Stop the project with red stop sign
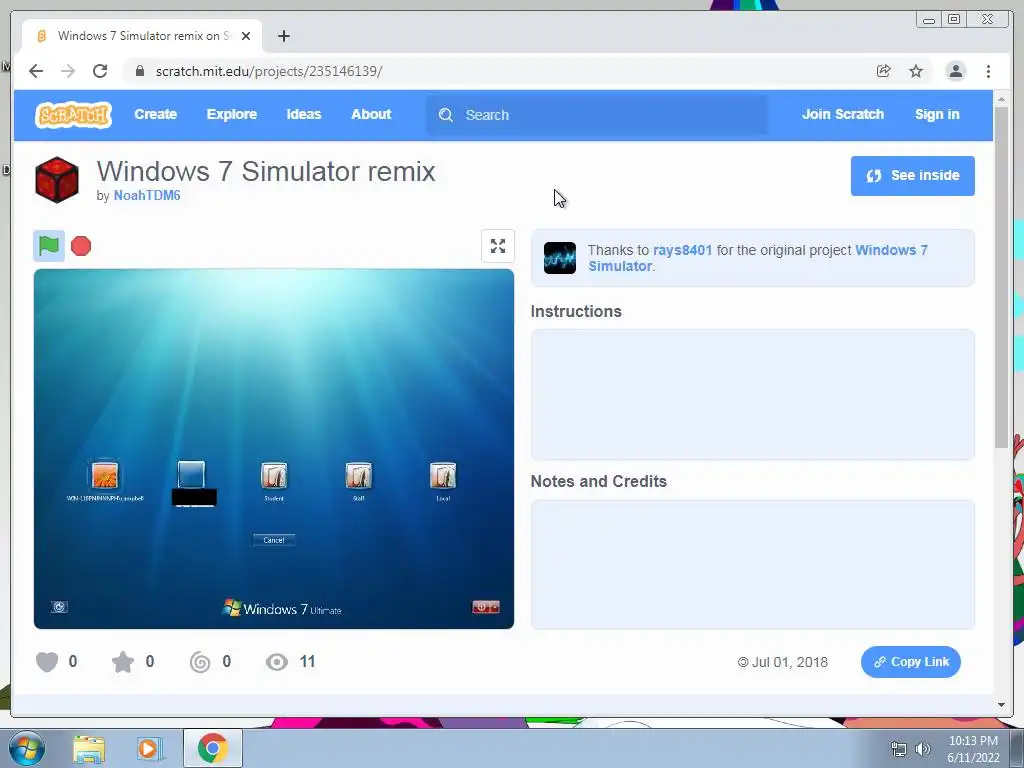 [x=81, y=246]
